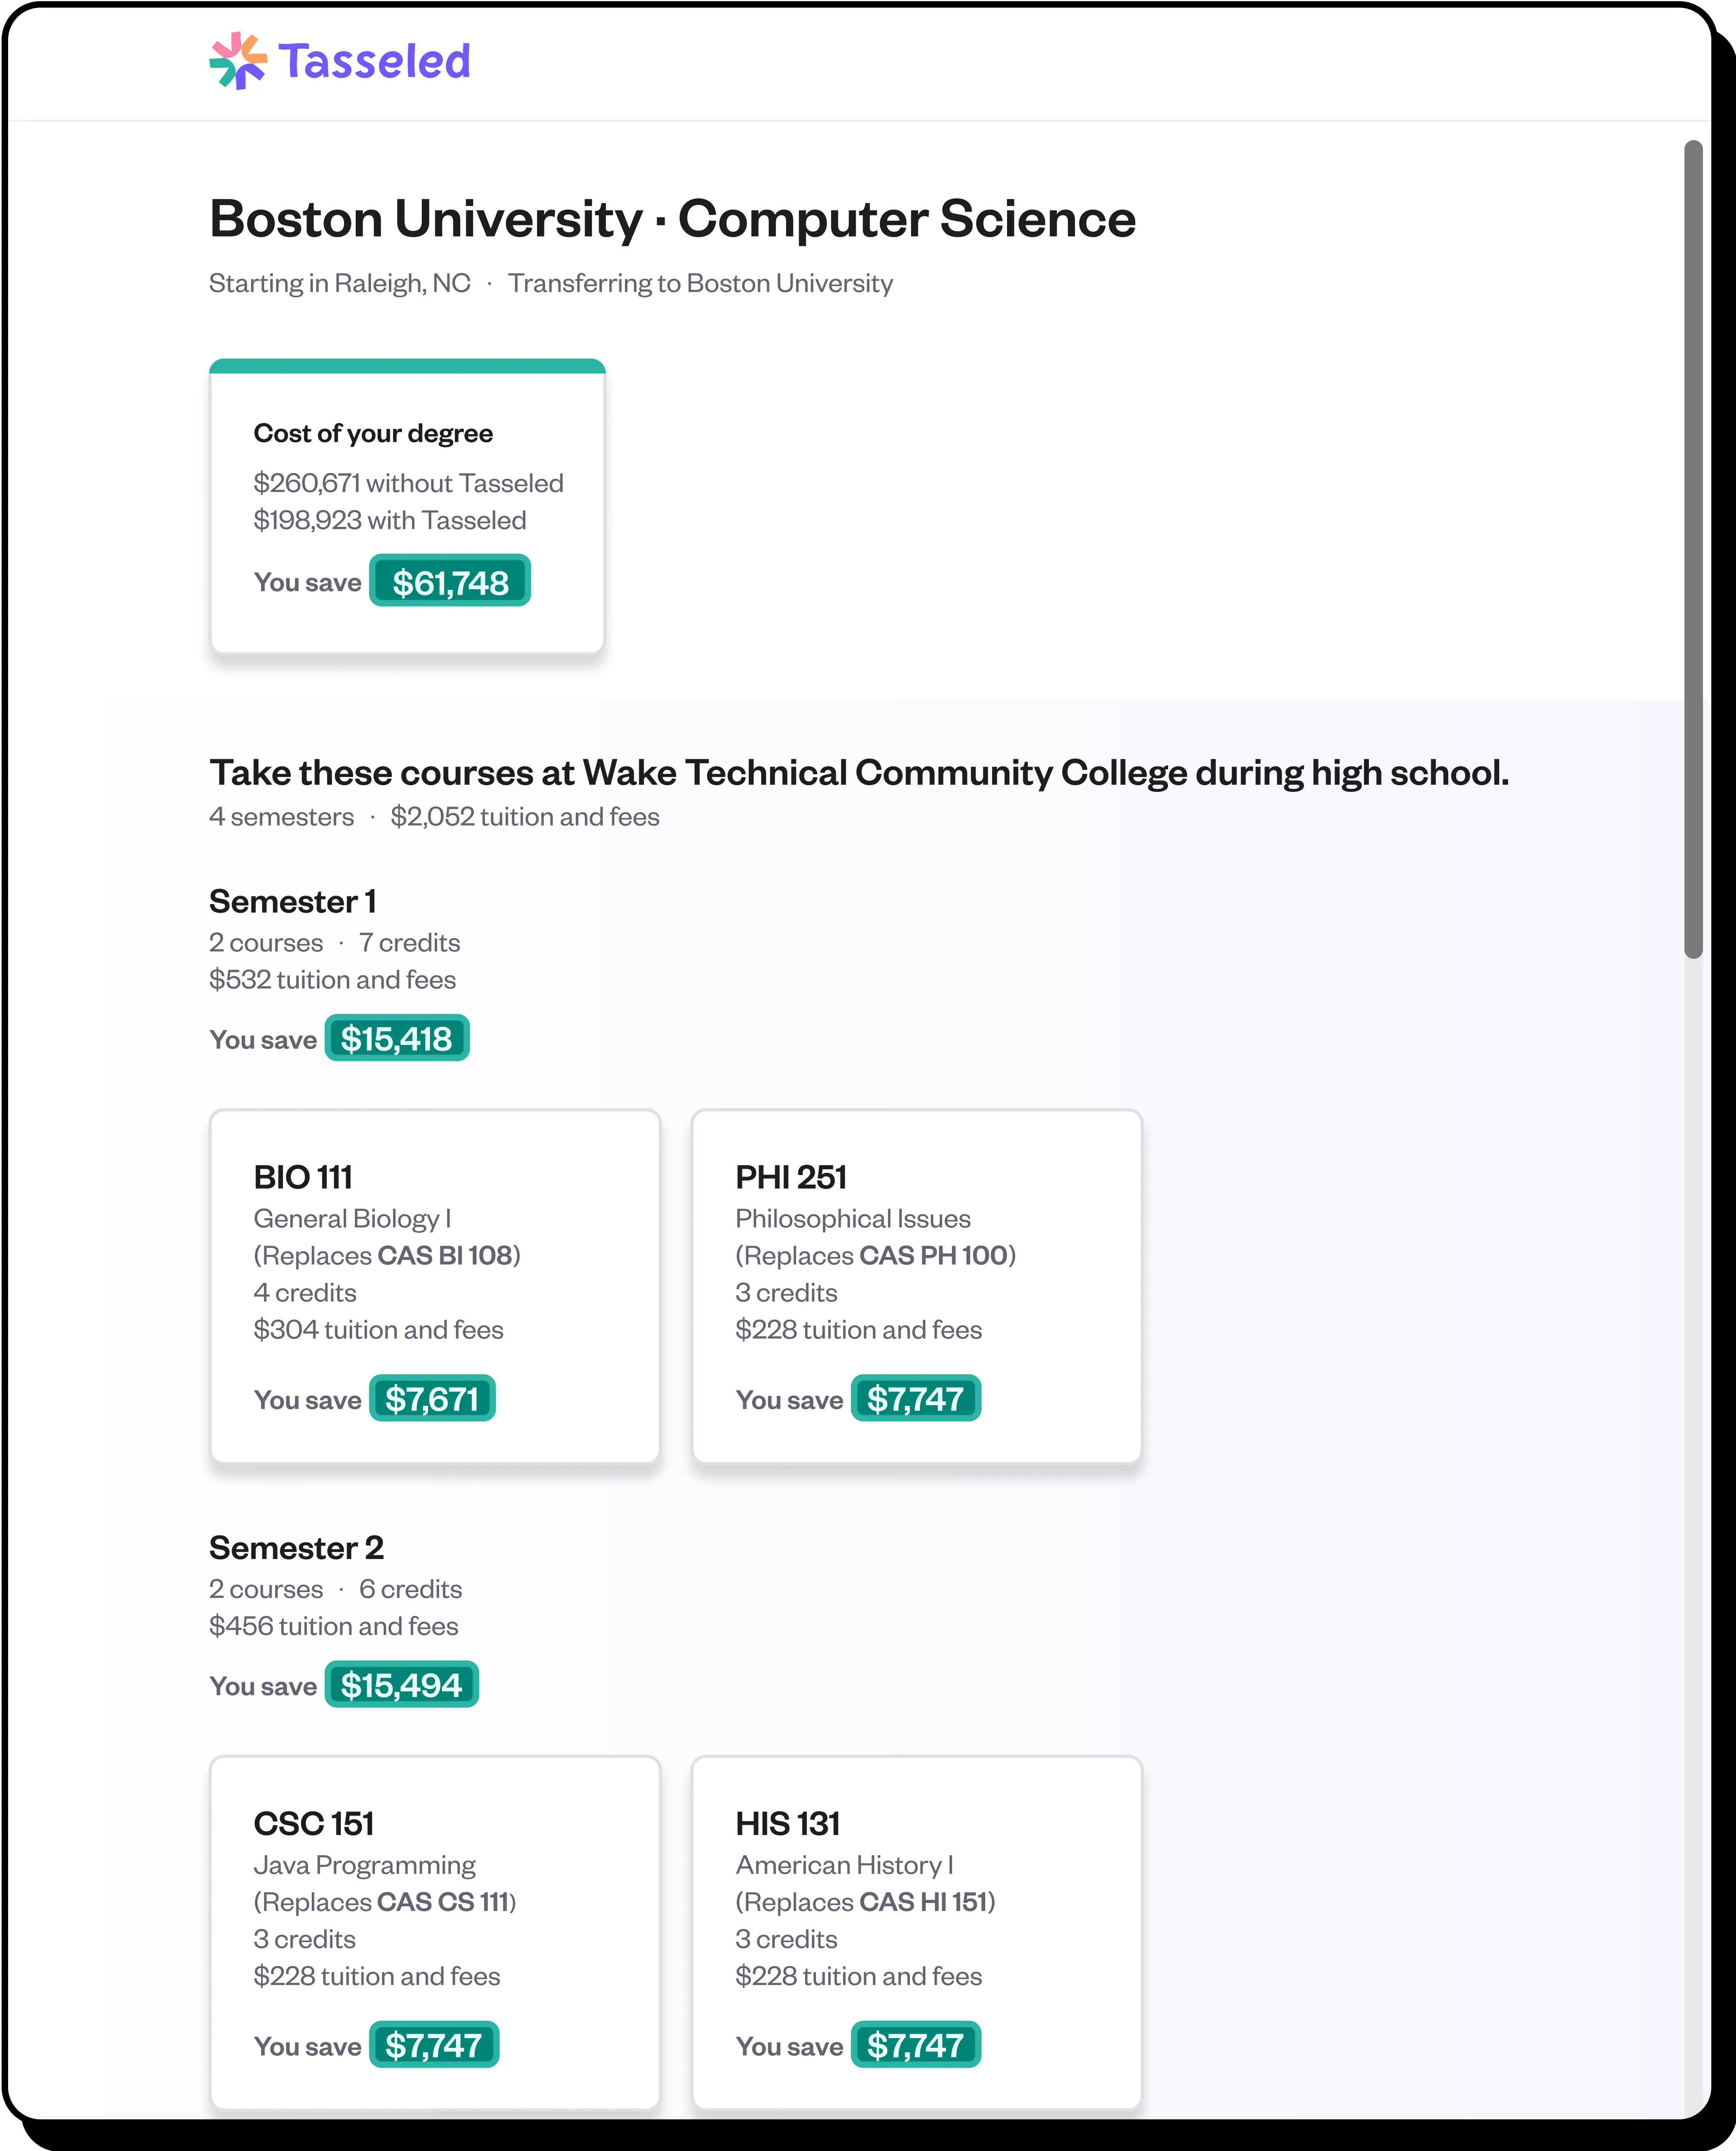Image resolution: width=1736 pixels, height=2151 pixels.
Task: Click the $15,418 Semester 1 savings badge
Action: [x=397, y=1039]
